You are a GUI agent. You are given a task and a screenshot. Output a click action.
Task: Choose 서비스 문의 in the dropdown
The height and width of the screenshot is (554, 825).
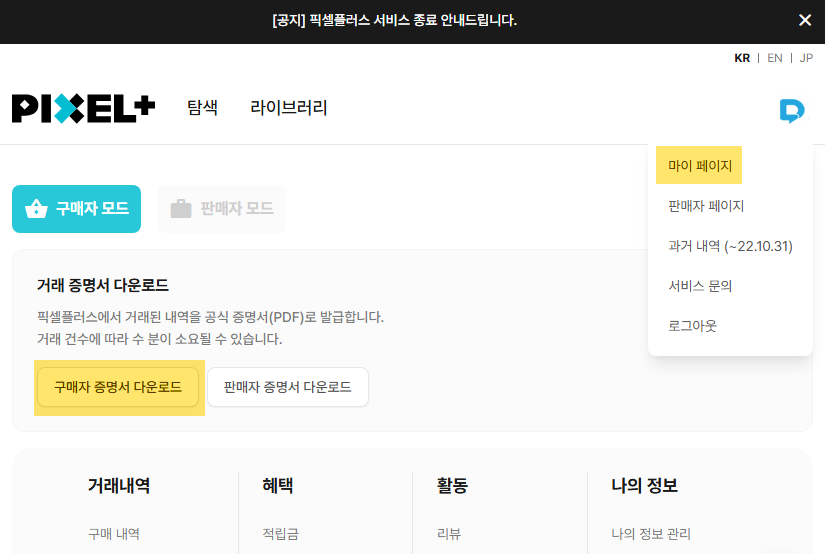point(700,286)
